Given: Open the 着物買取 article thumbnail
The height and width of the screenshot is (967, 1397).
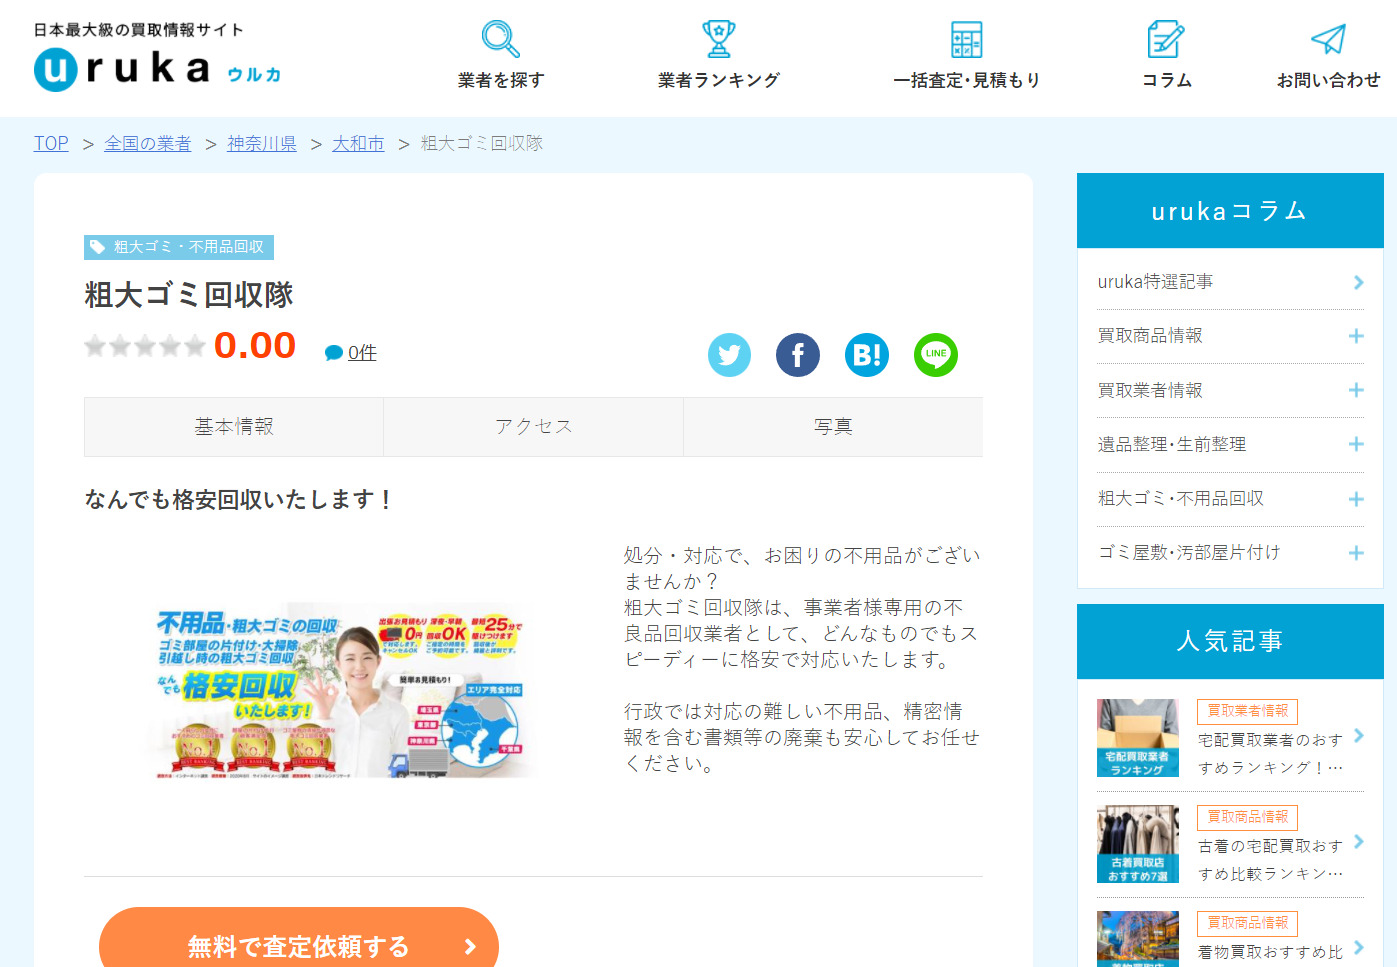Looking at the screenshot, I should (x=1138, y=939).
